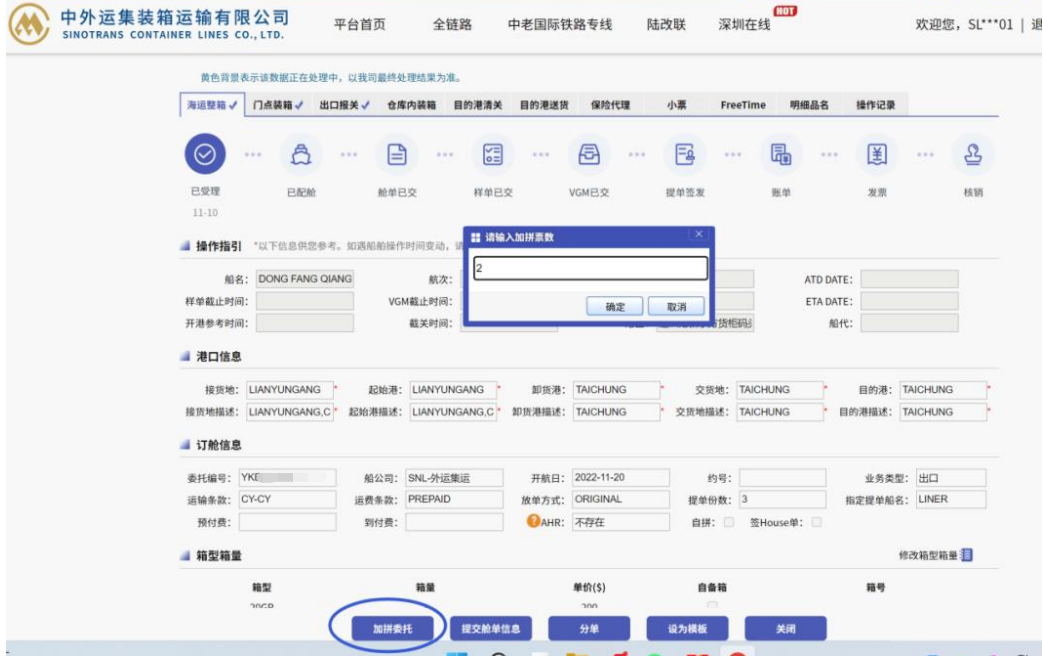The width and height of the screenshot is (1043, 656).
Task: Click the 提单份数 field
Action: pos(782,499)
